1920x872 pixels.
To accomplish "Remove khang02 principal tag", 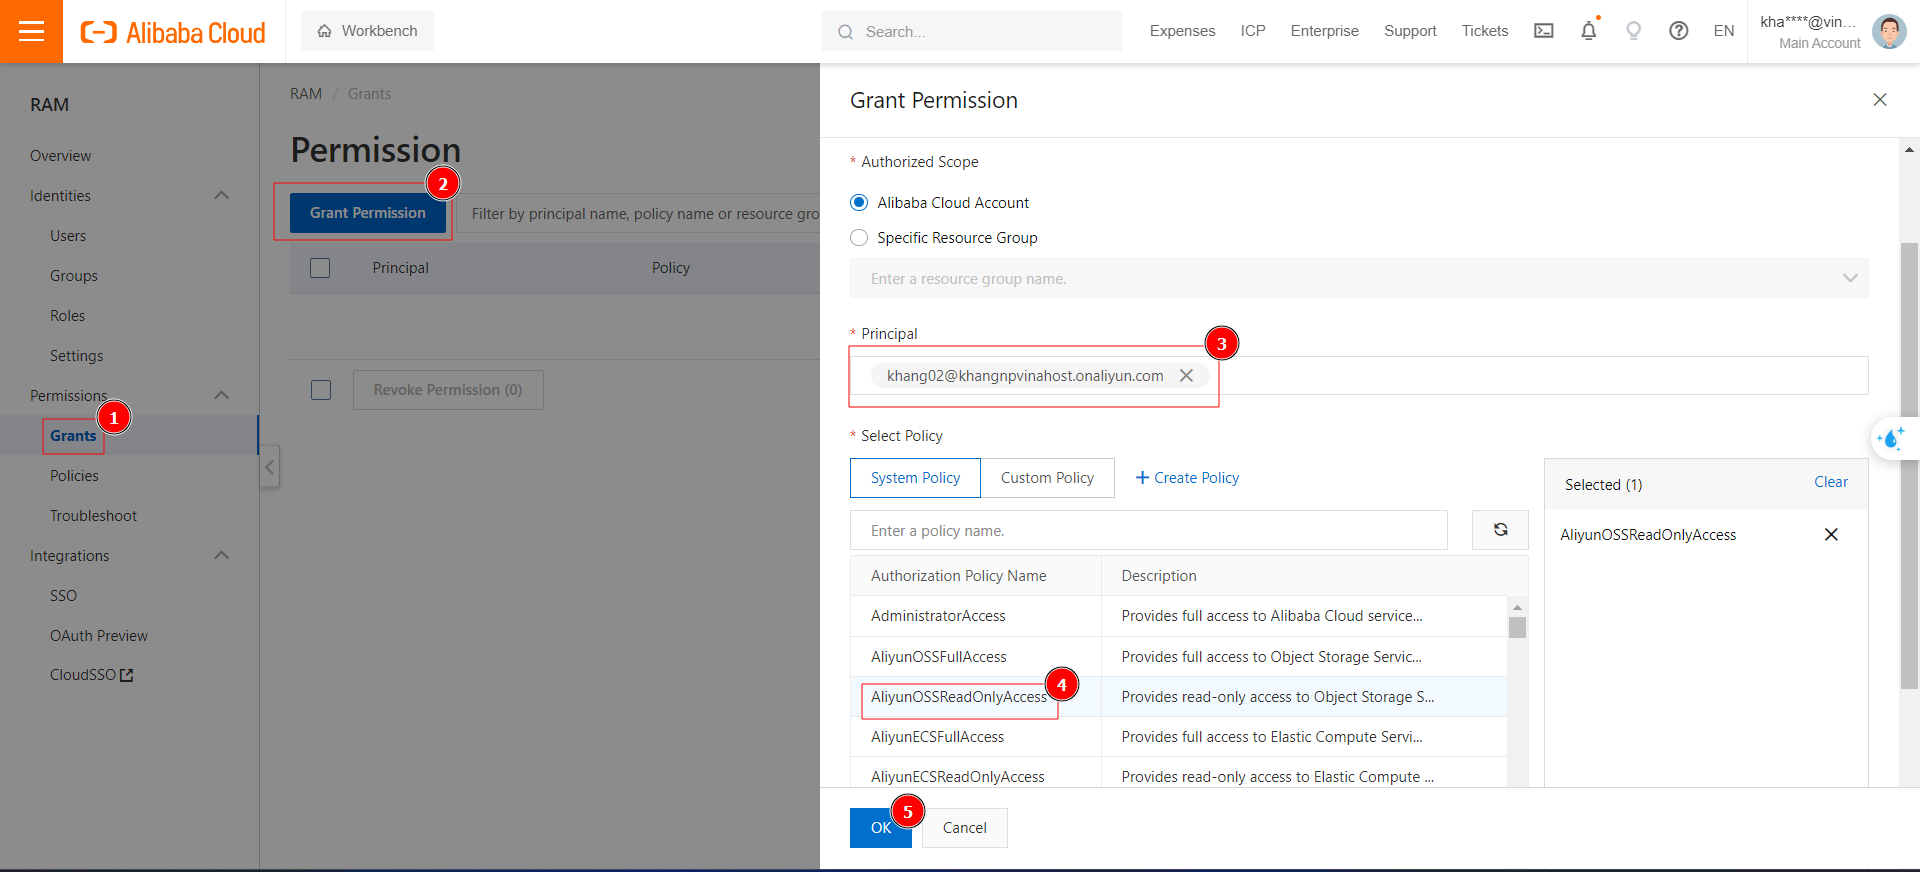I will [1186, 376].
